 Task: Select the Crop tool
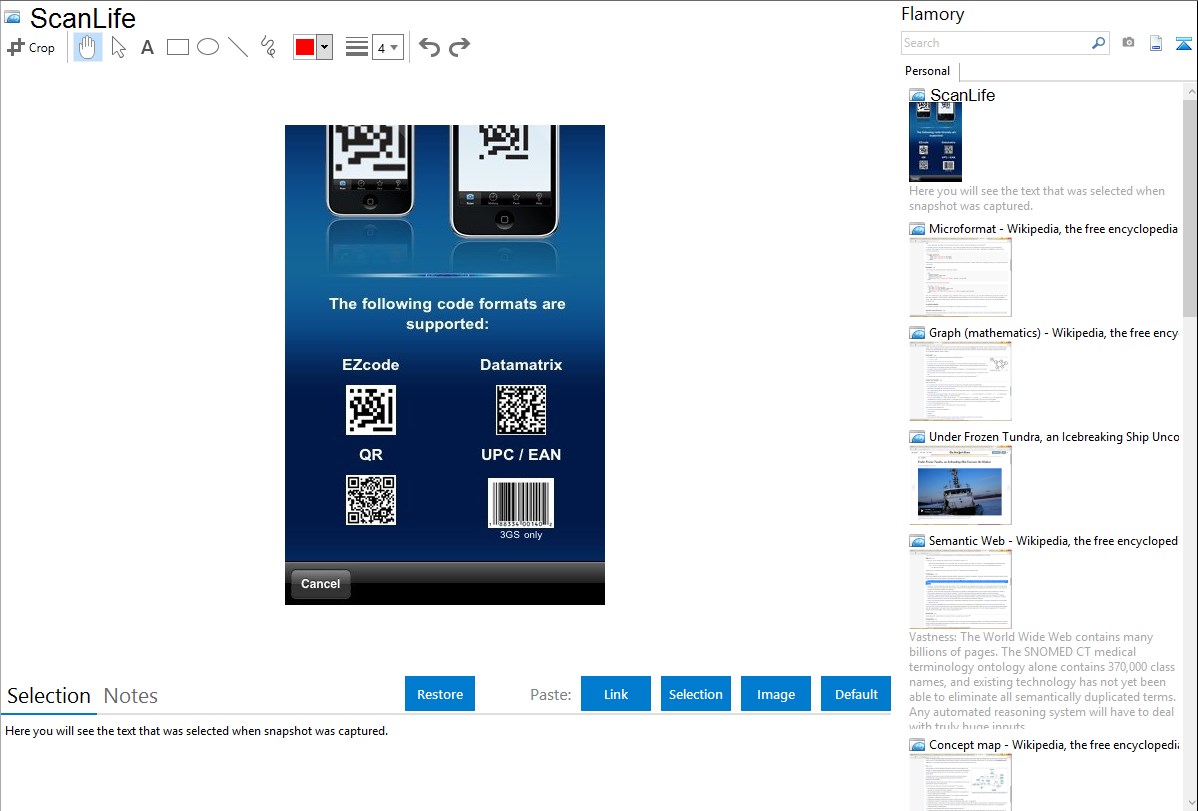click(31, 47)
